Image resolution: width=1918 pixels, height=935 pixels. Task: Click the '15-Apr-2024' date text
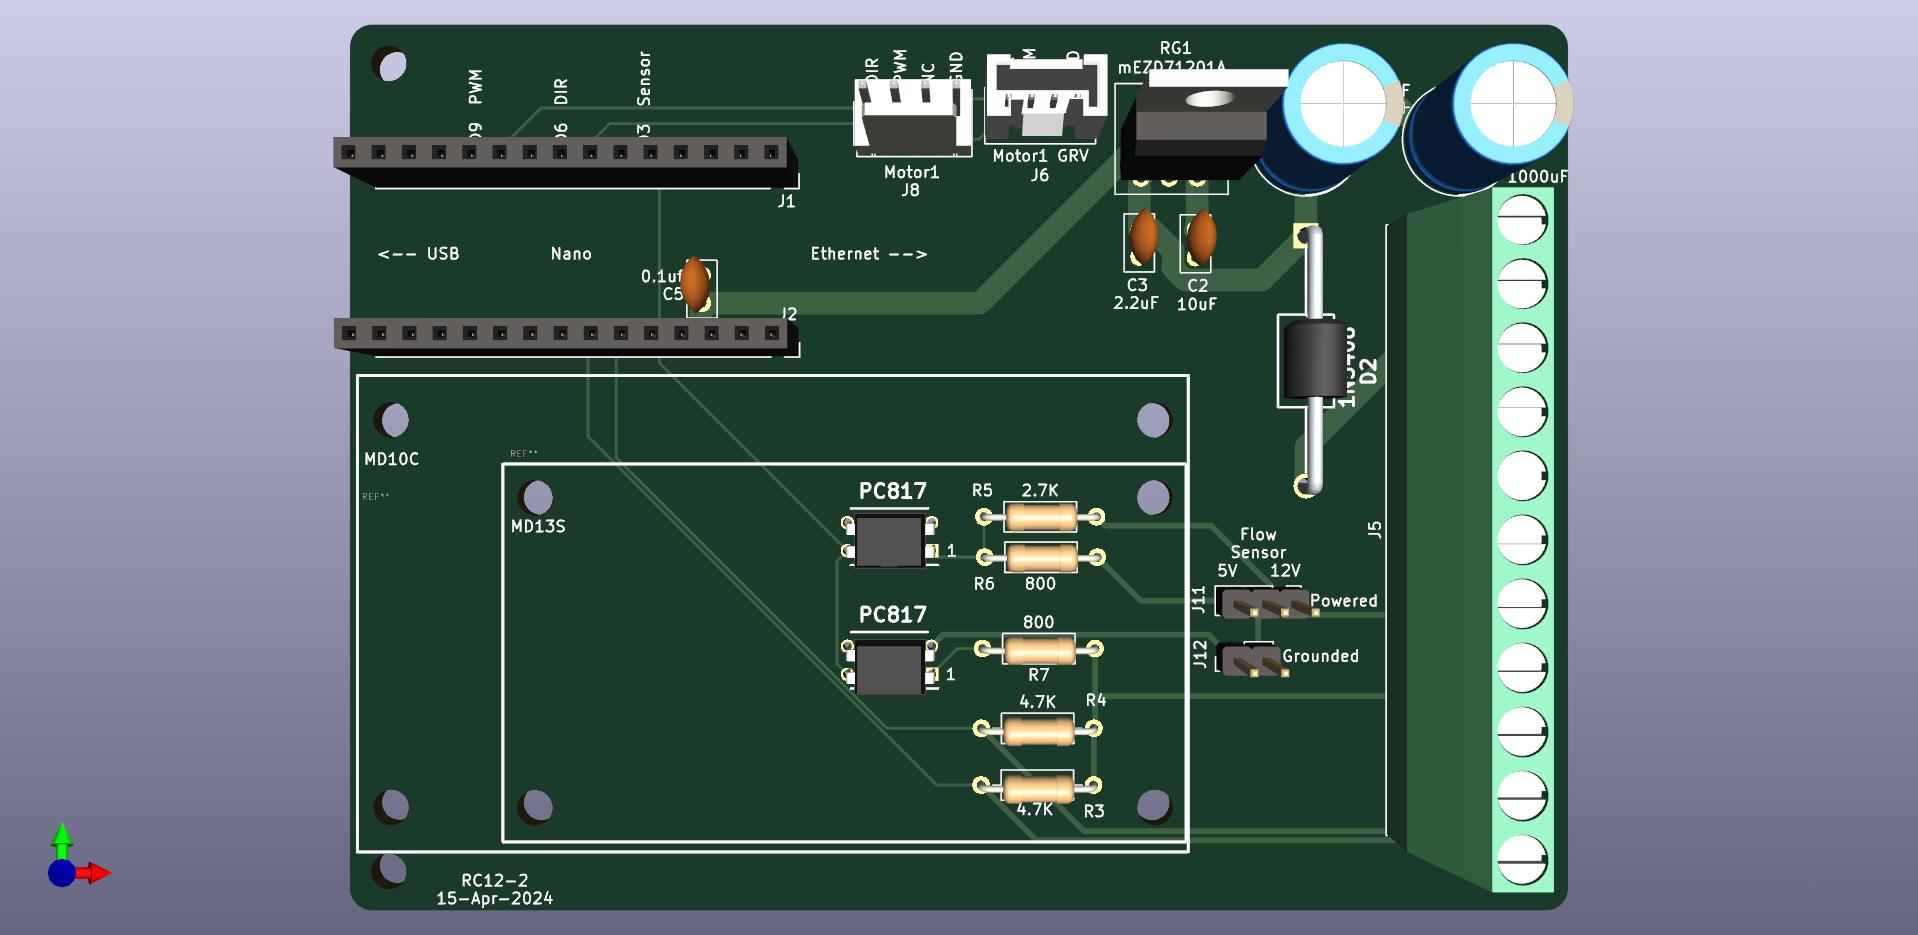coord(494,898)
